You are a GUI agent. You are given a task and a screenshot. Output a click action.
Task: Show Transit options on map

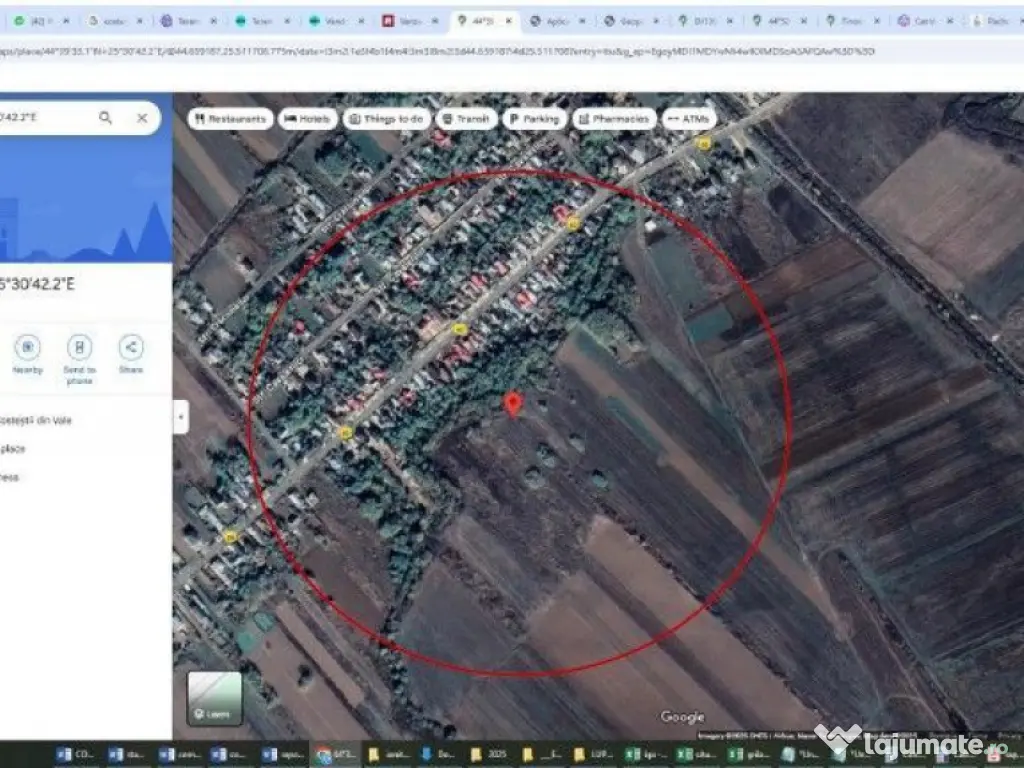466,119
